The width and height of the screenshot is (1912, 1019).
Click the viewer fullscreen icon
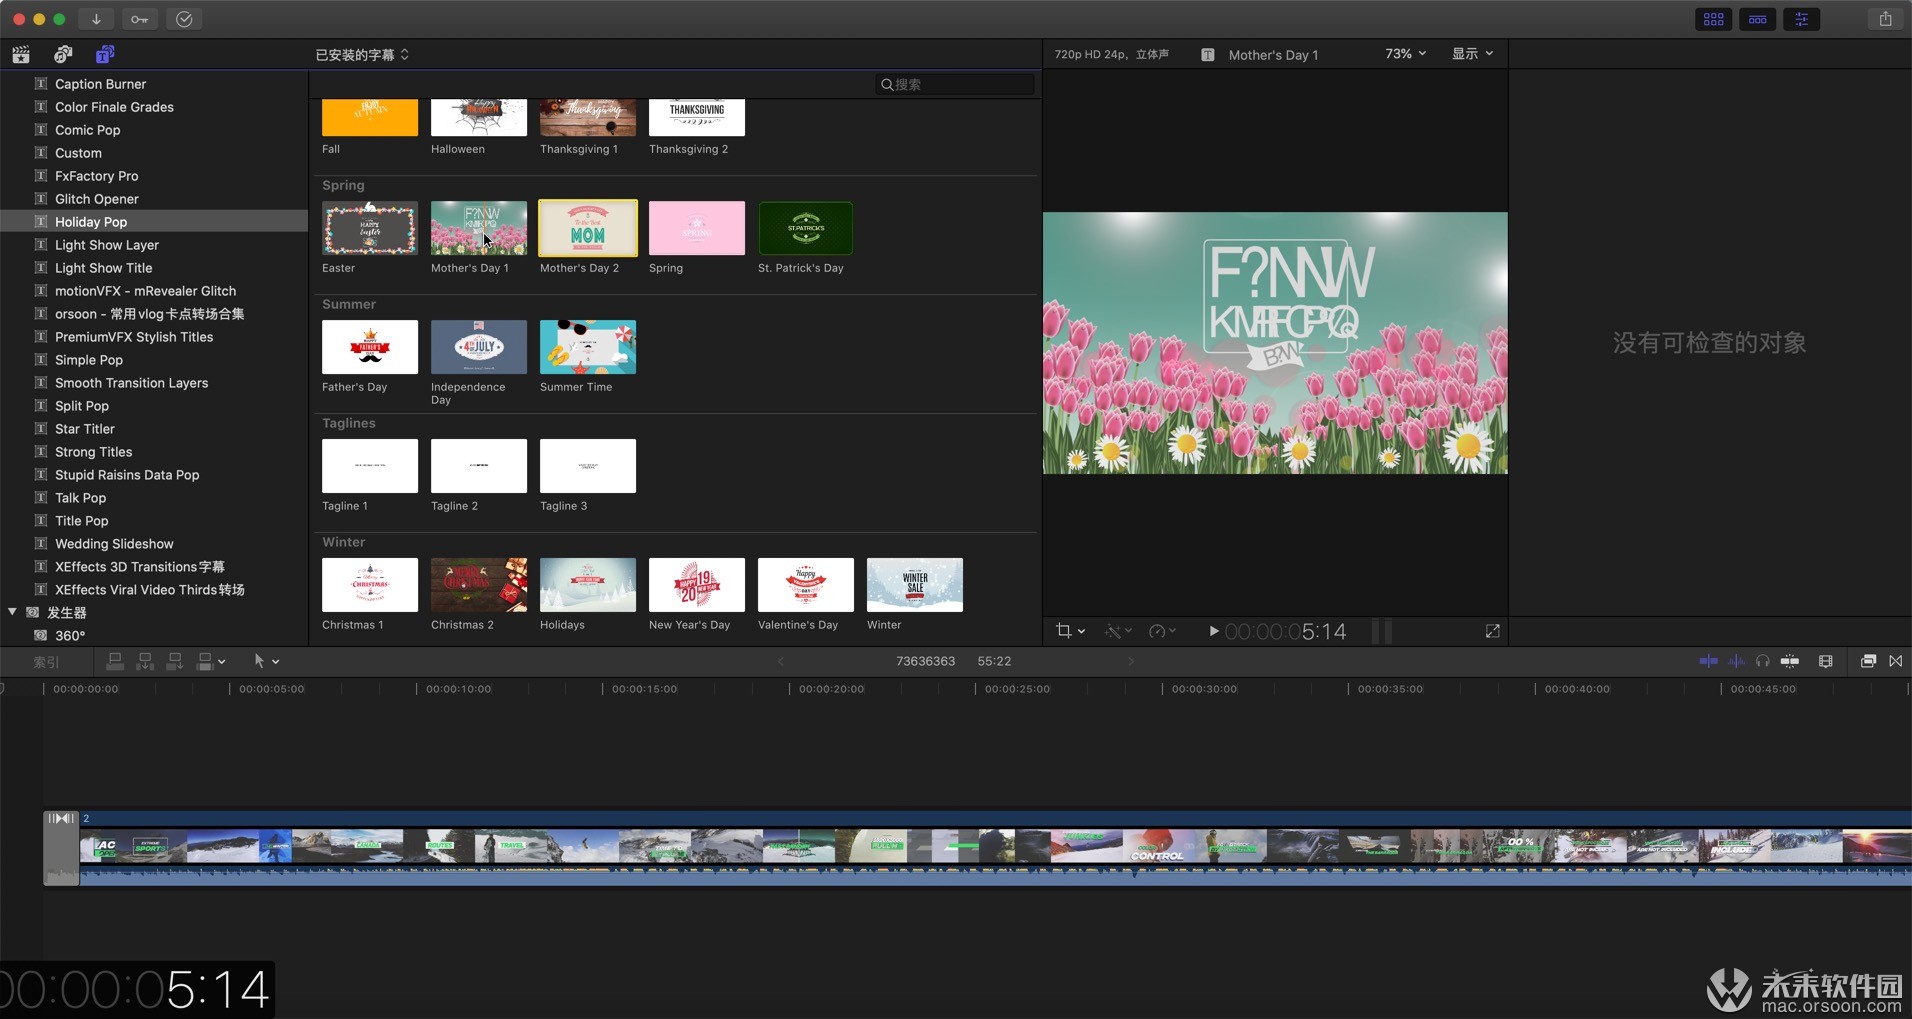[x=1492, y=631]
